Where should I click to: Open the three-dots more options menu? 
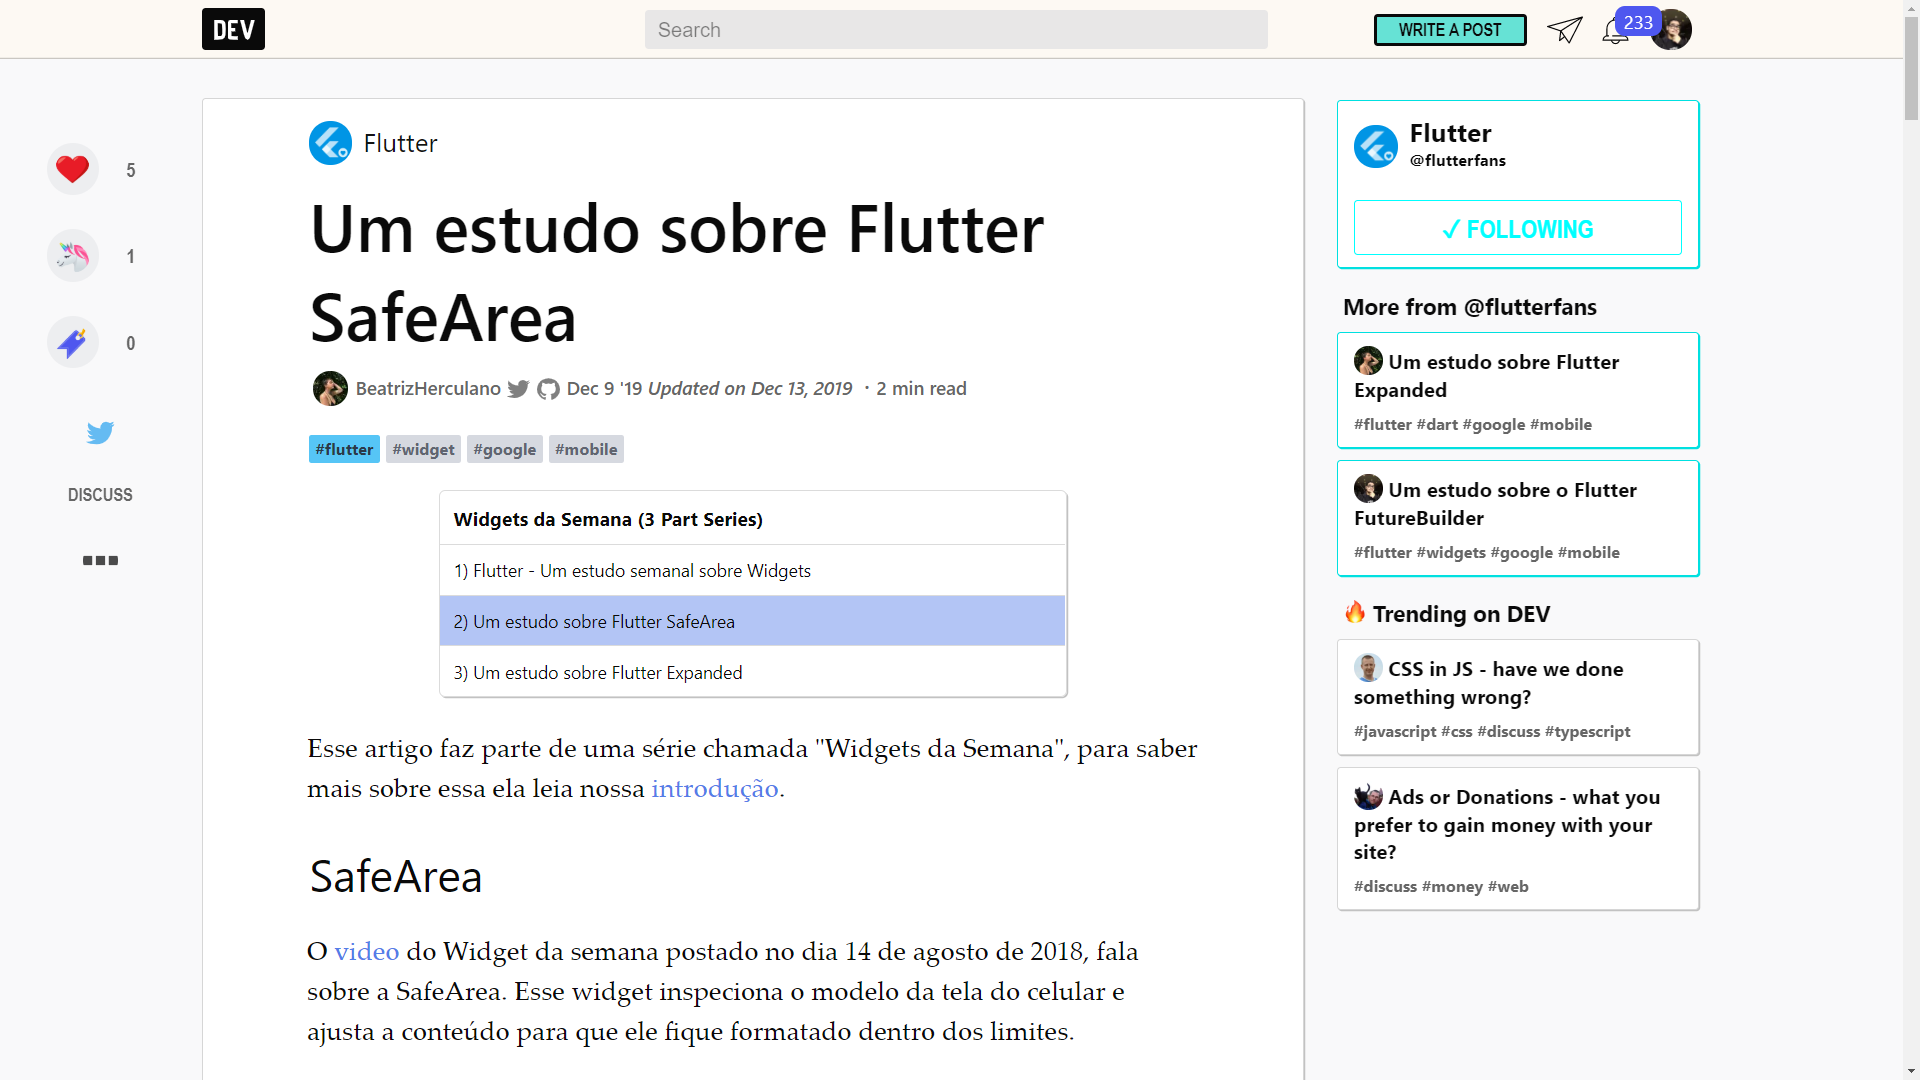100,560
